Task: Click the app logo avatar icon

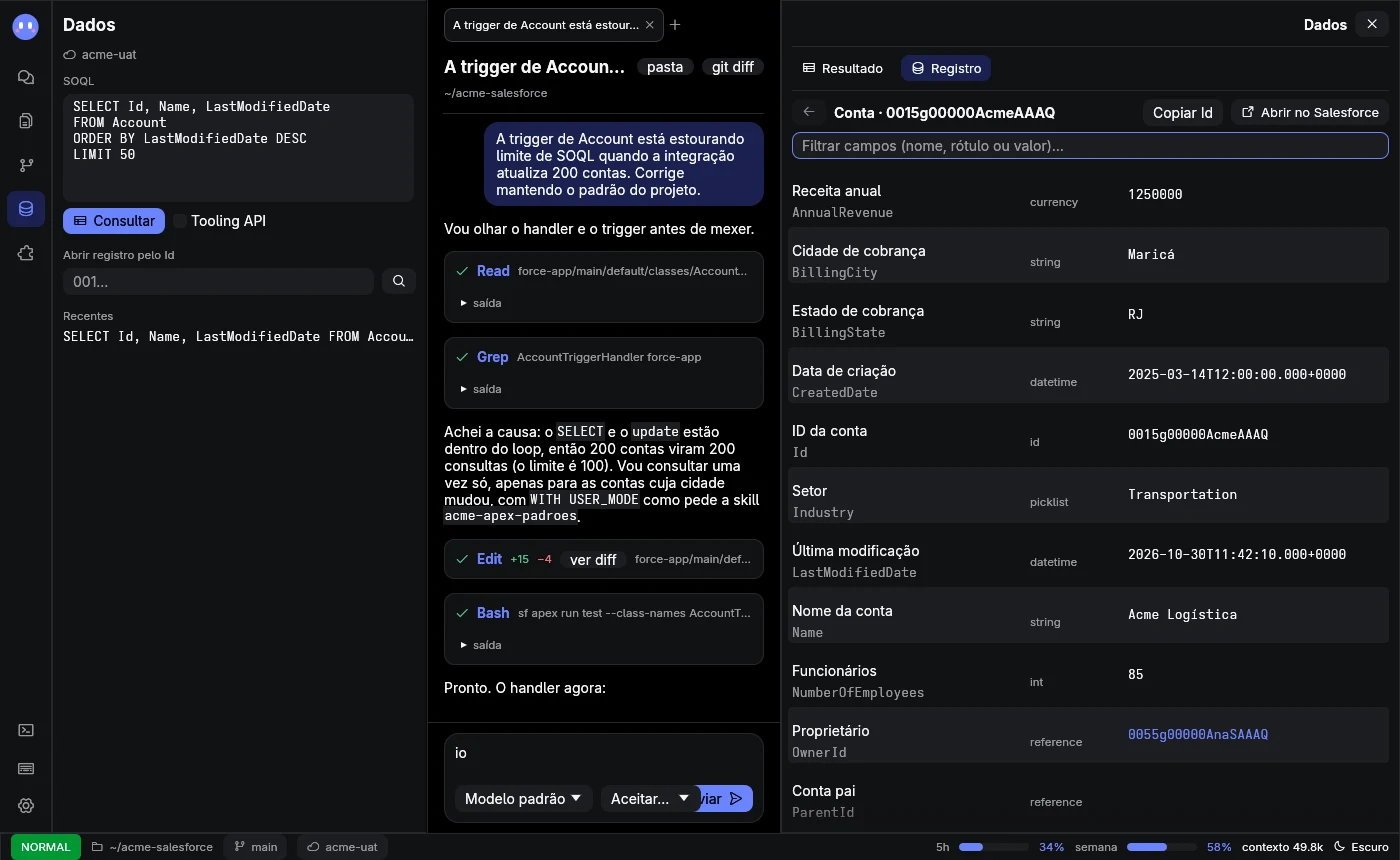Action: (x=26, y=27)
